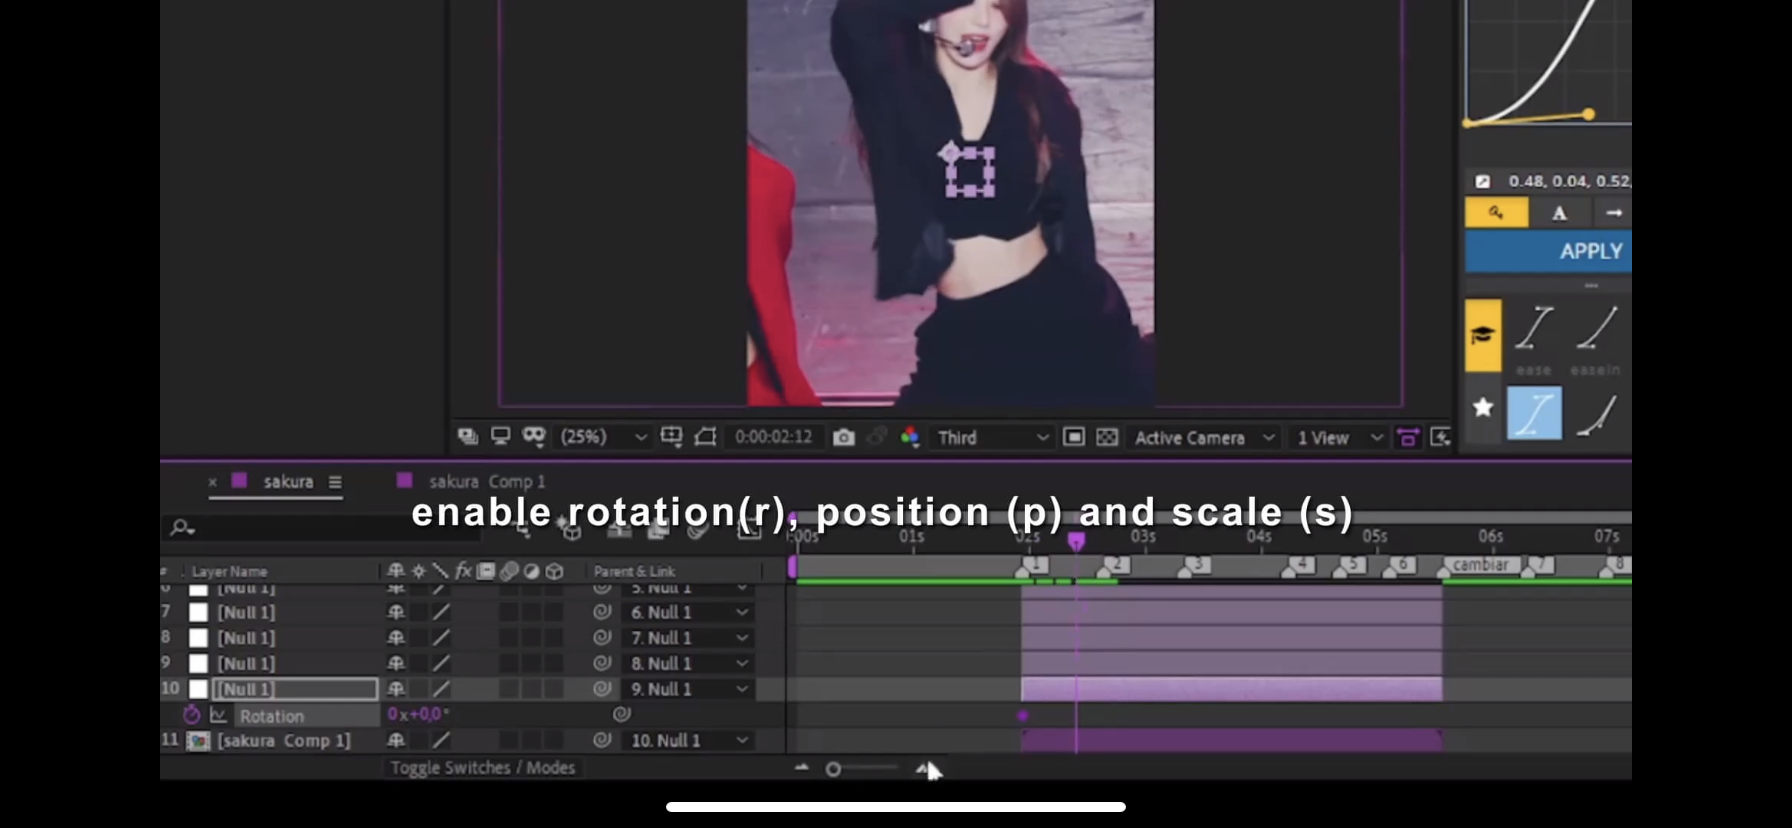Toggle the shy switch on layer 8
Screen dimensions: 1792x828
tap(396, 637)
